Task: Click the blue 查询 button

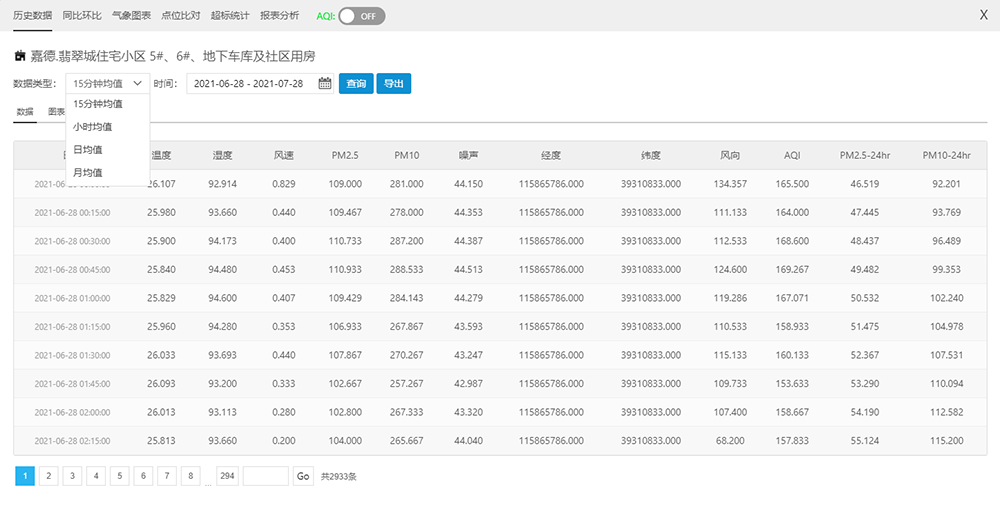Action: (x=356, y=84)
